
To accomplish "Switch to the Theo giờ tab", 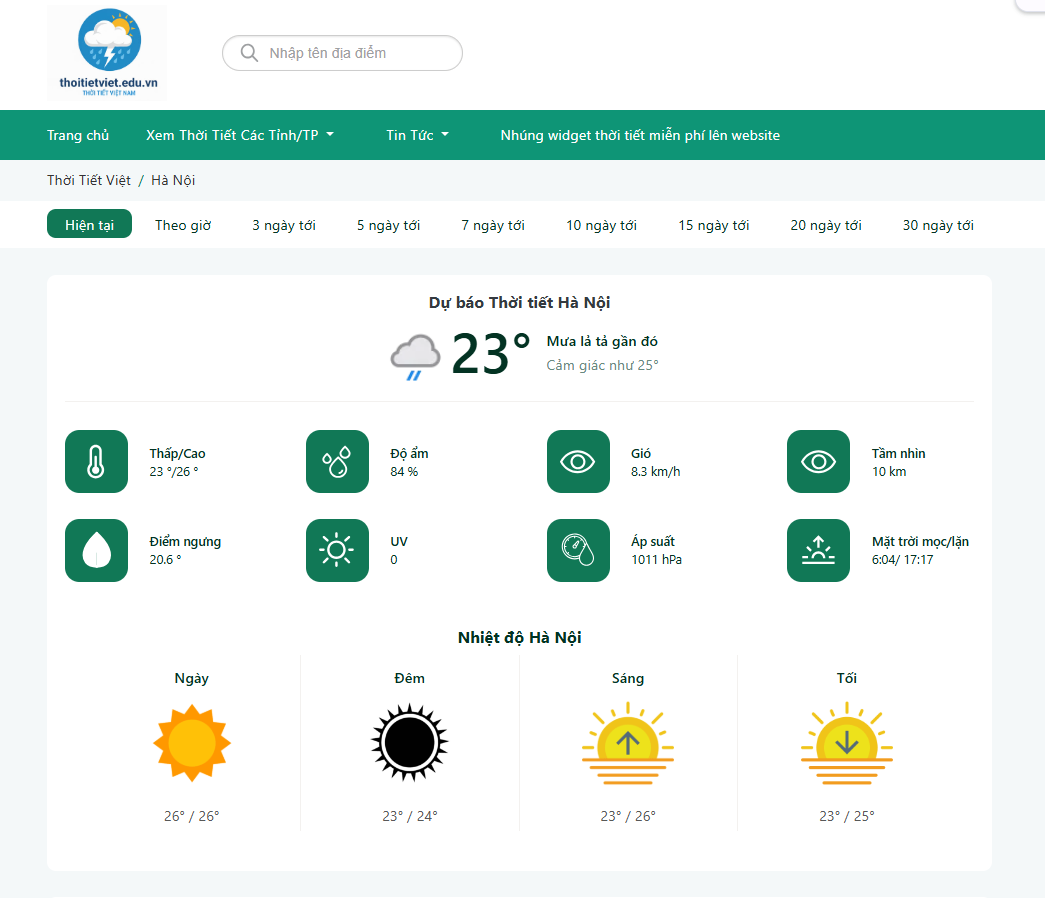I will tap(183, 225).
